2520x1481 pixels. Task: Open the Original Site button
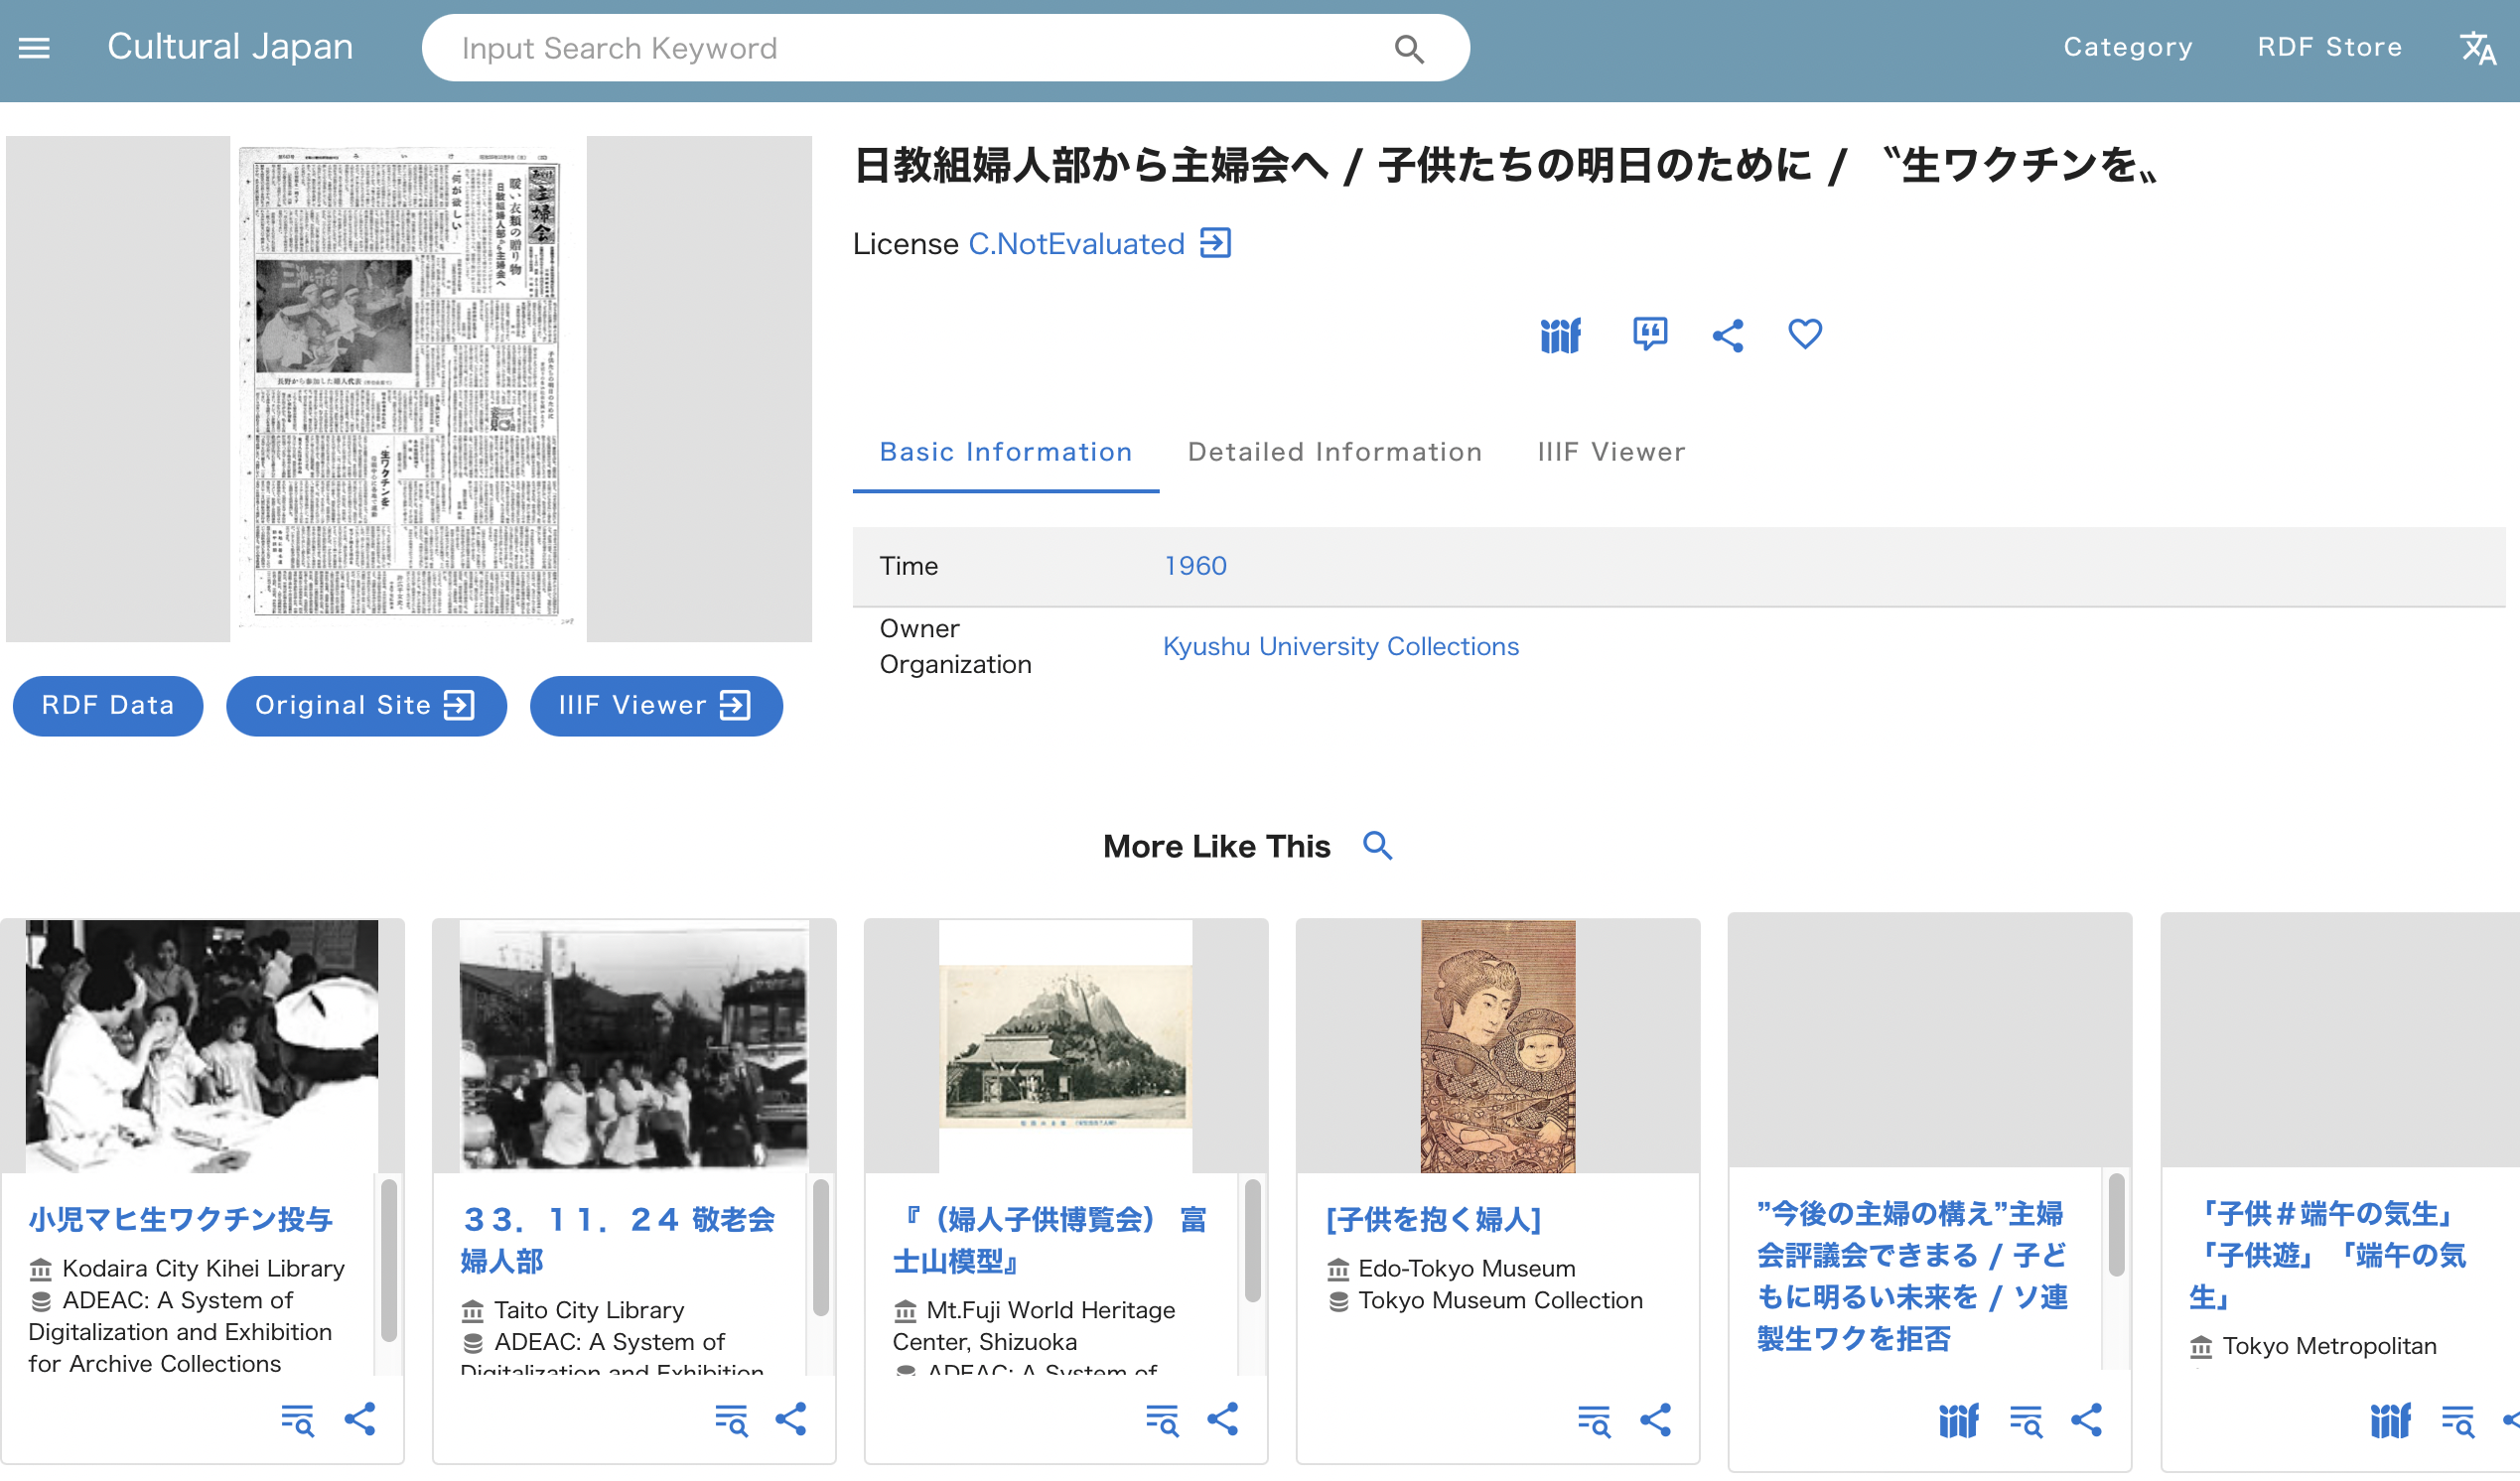point(366,705)
